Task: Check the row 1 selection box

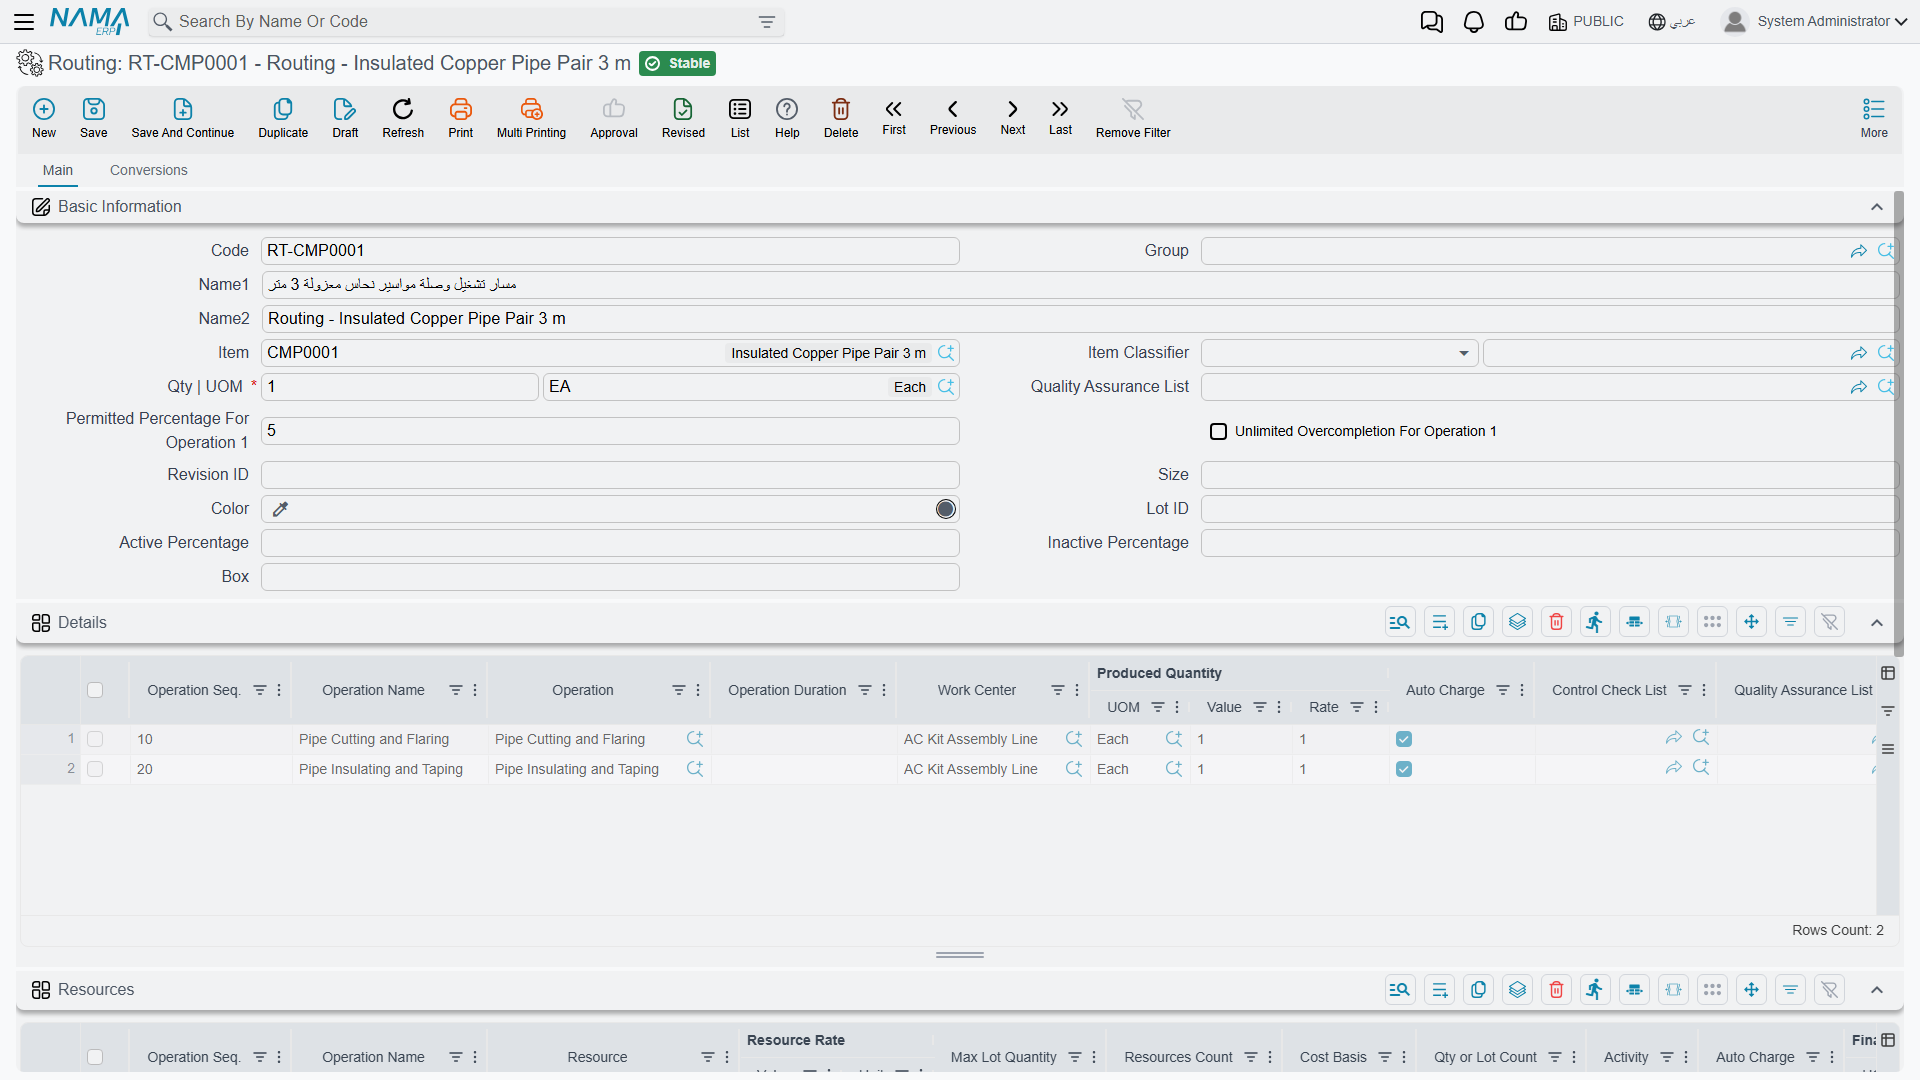Action: click(95, 739)
